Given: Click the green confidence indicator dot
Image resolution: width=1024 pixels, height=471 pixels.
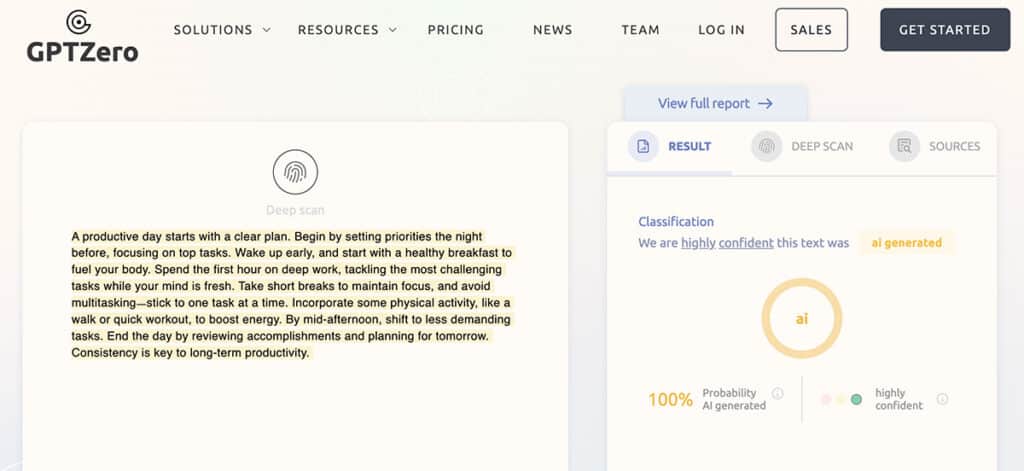Looking at the screenshot, I should coord(856,399).
